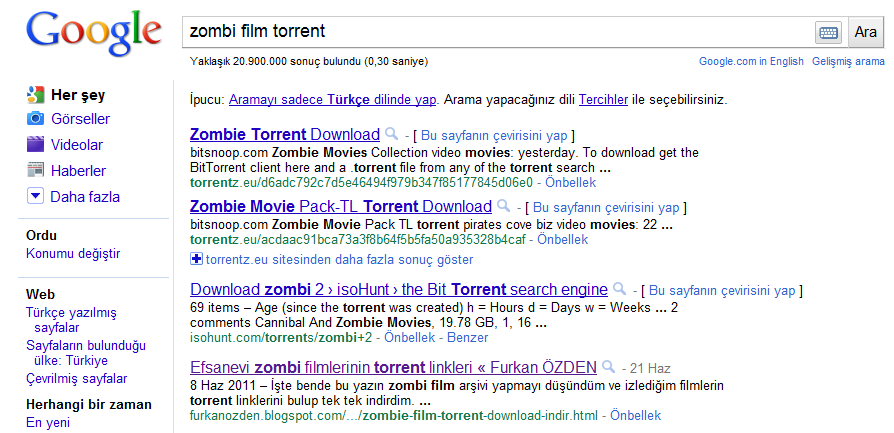Screen dimensions: 894x433
Task: Click the isohunt.com/torrents/zombi+2 URL text
Action: (281, 337)
